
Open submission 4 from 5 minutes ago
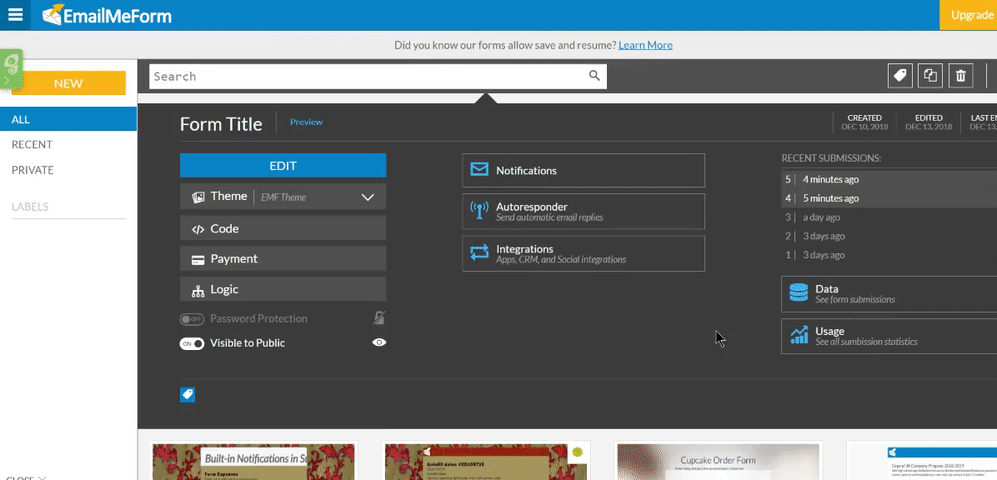tap(889, 198)
